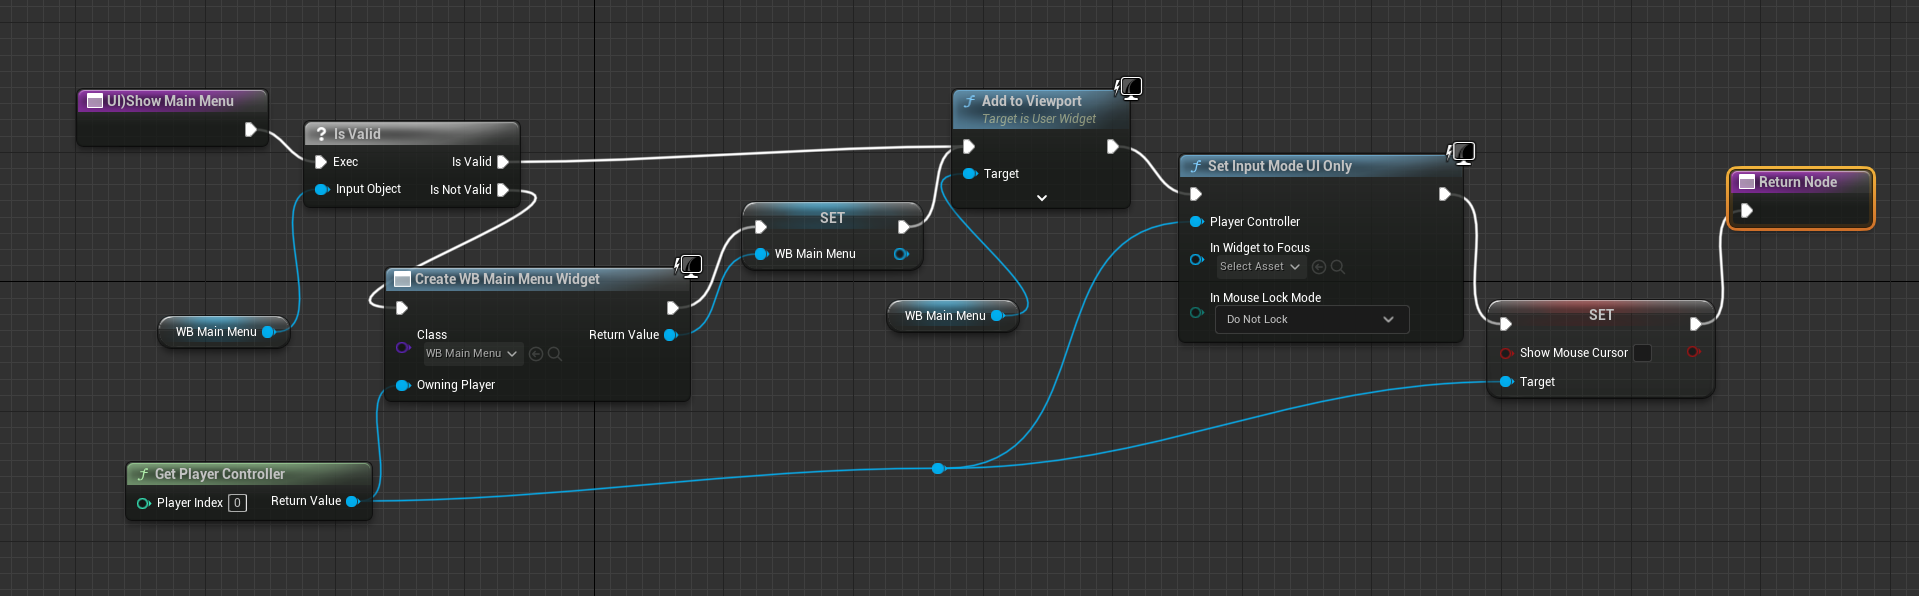Click the use-selected-asset arrow beside WB Main Menu class
Viewport: 1919px width, 596px height.
click(536, 354)
